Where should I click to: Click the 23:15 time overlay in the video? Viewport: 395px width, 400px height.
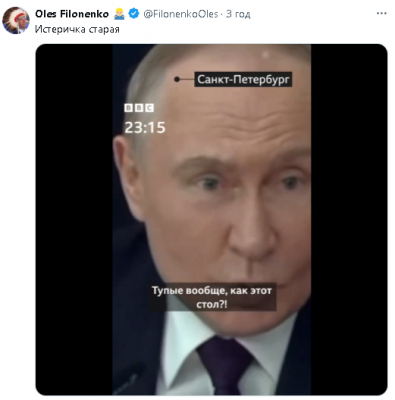[145, 127]
